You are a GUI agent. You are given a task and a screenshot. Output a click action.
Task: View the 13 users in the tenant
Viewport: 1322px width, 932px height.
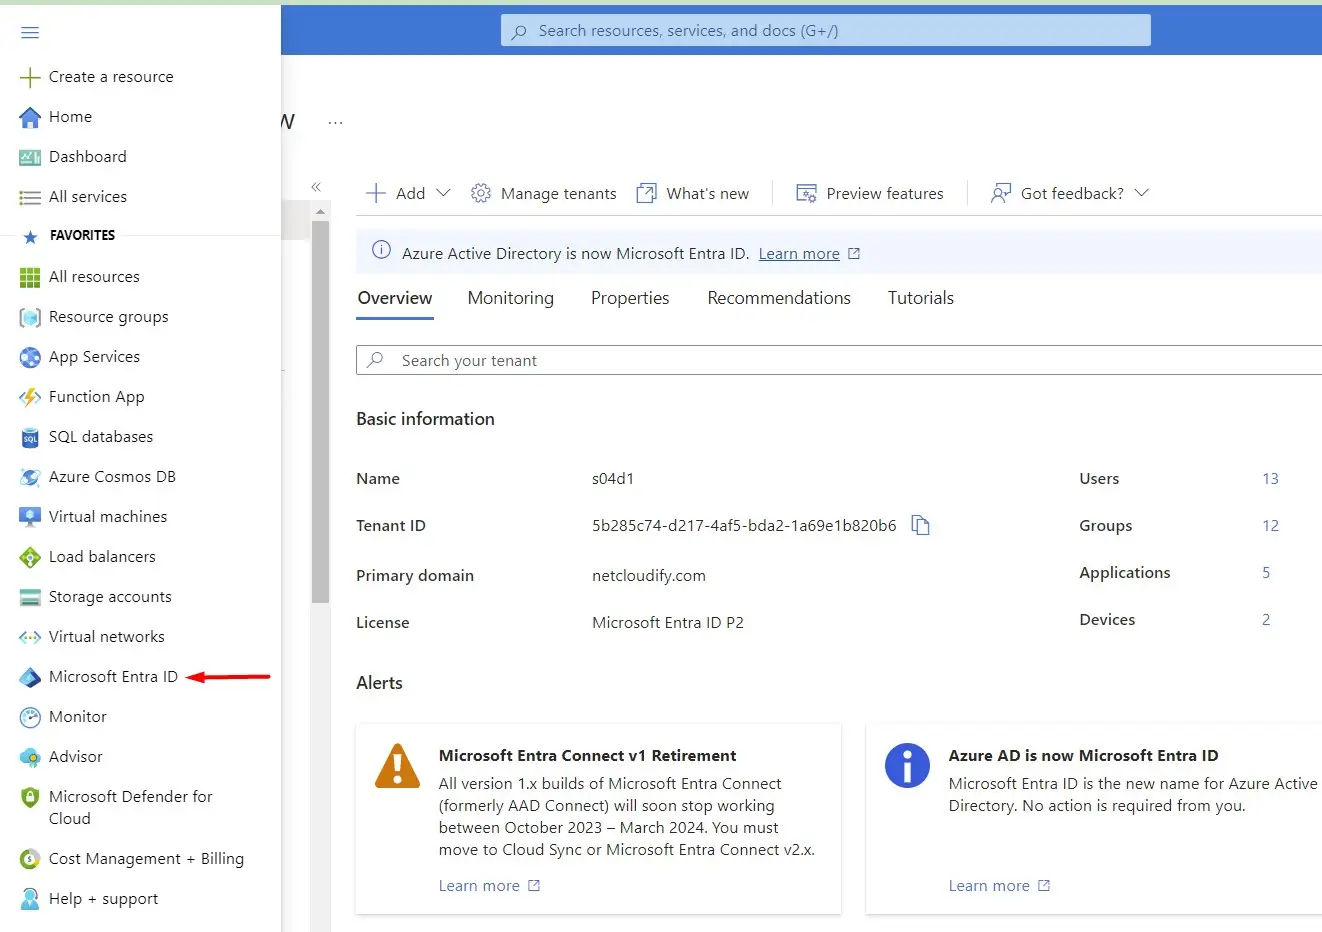click(1270, 478)
